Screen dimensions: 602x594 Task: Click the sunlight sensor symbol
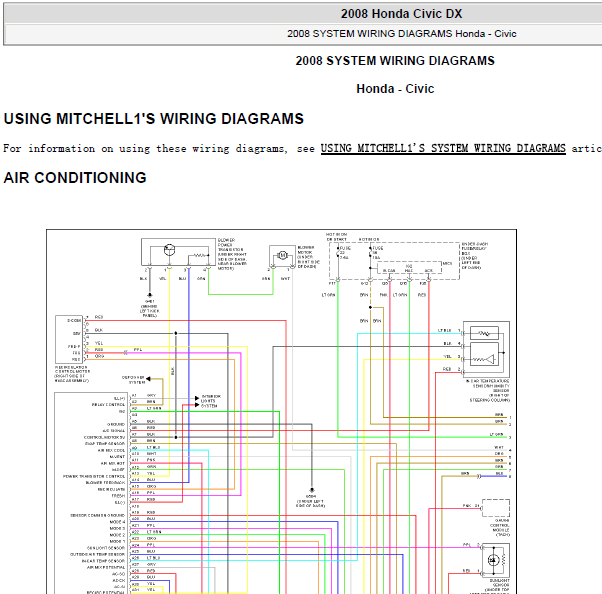[x=496, y=560]
